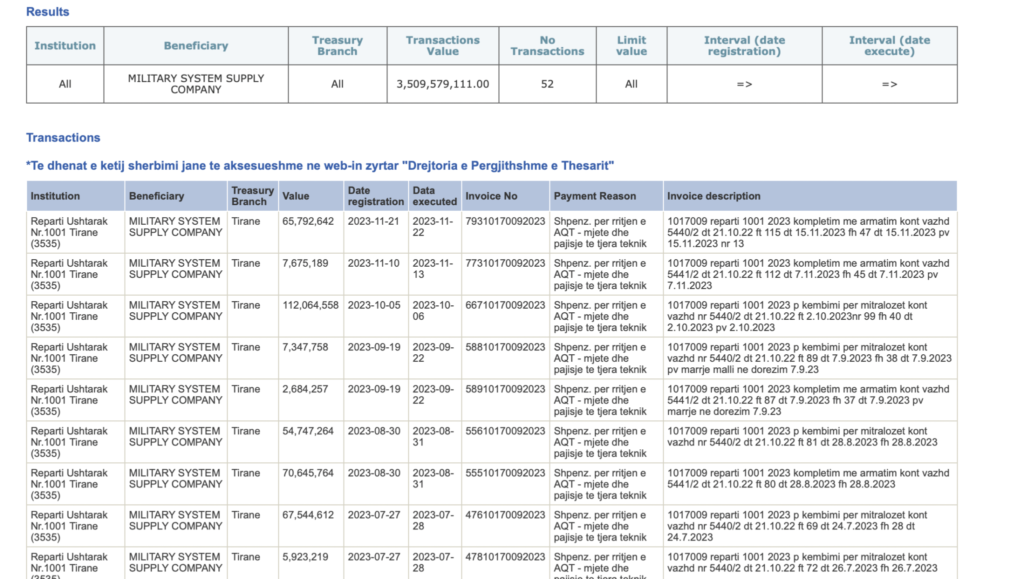Click the Institution header in the Results table
This screenshot has width=1024, height=579.
point(65,46)
